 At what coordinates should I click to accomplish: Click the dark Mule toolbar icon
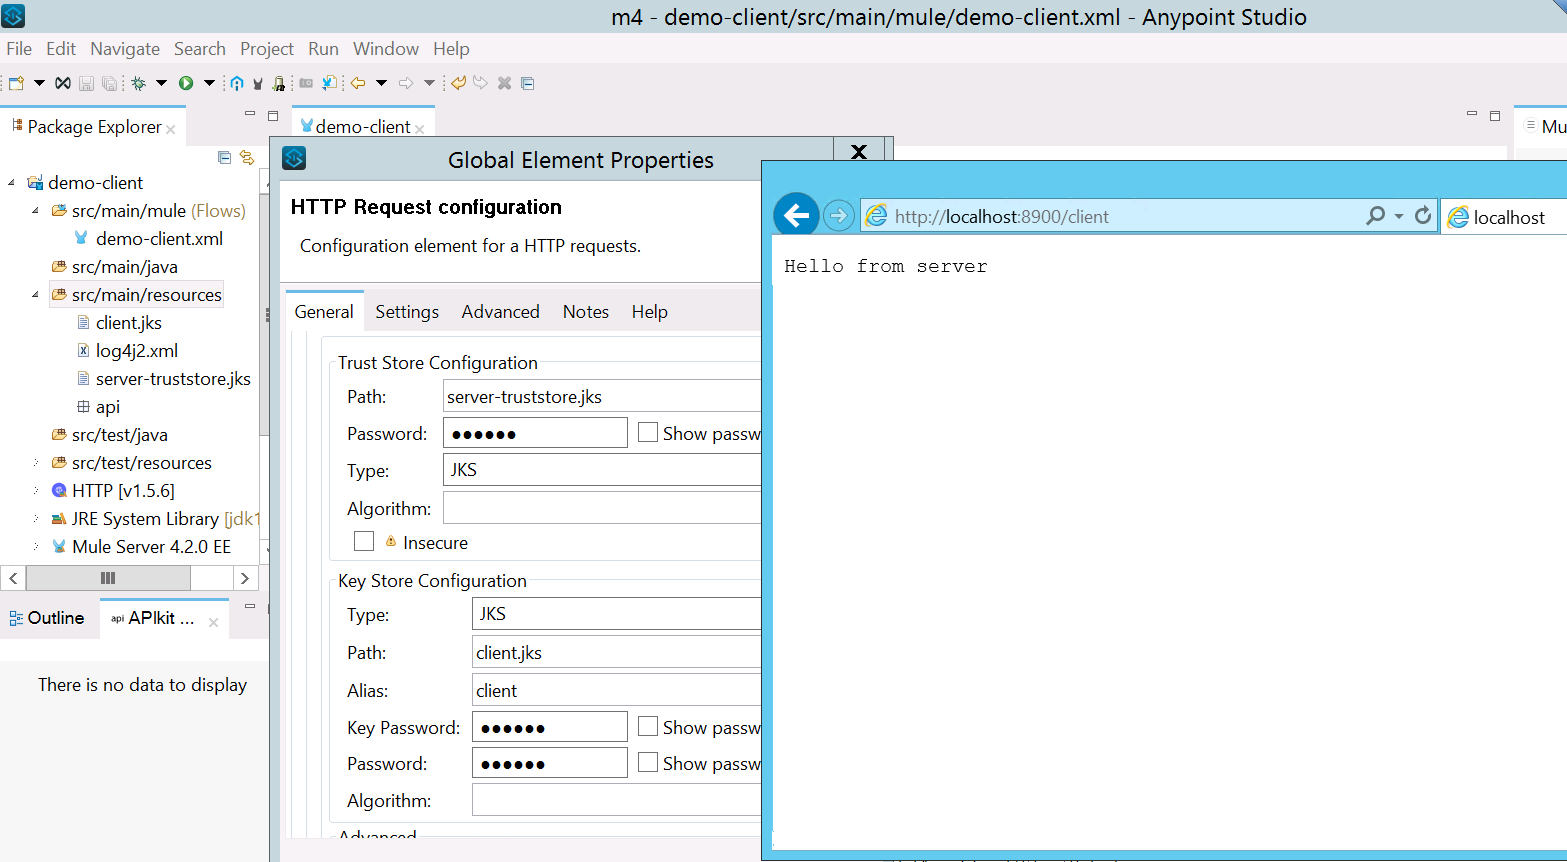(258, 83)
